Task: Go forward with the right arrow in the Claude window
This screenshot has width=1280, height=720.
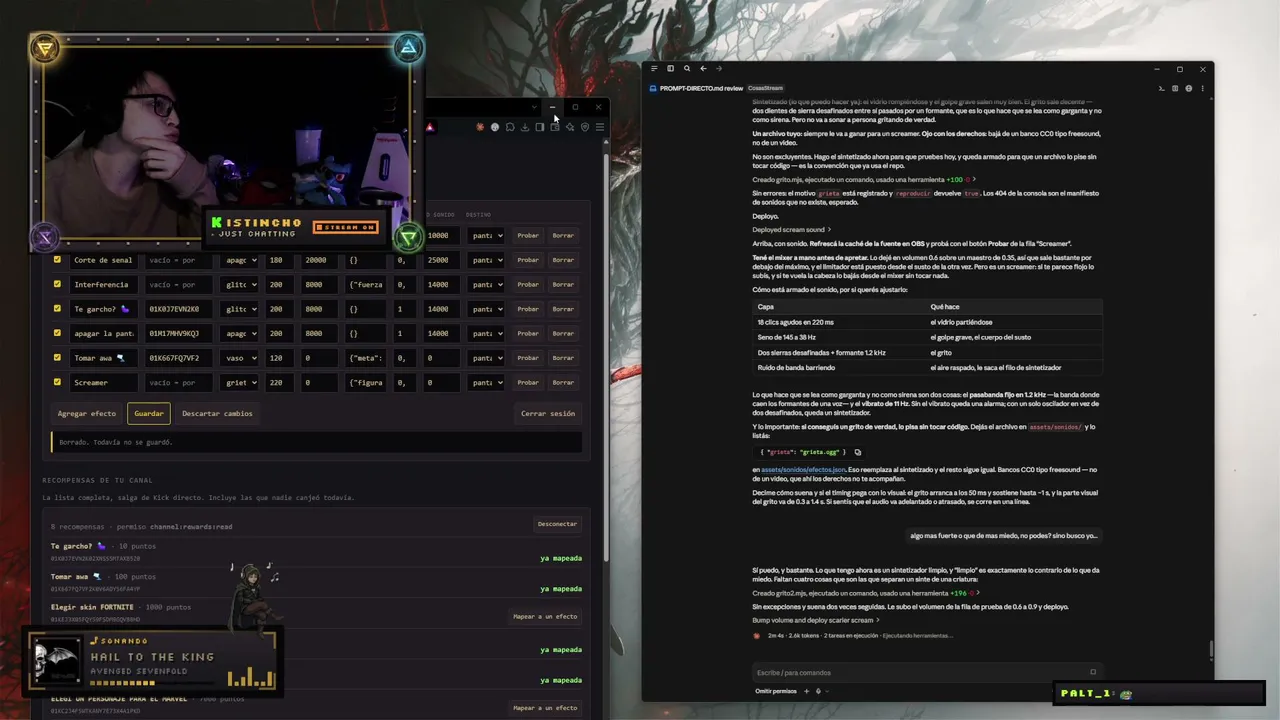Action: click(718, 69)
